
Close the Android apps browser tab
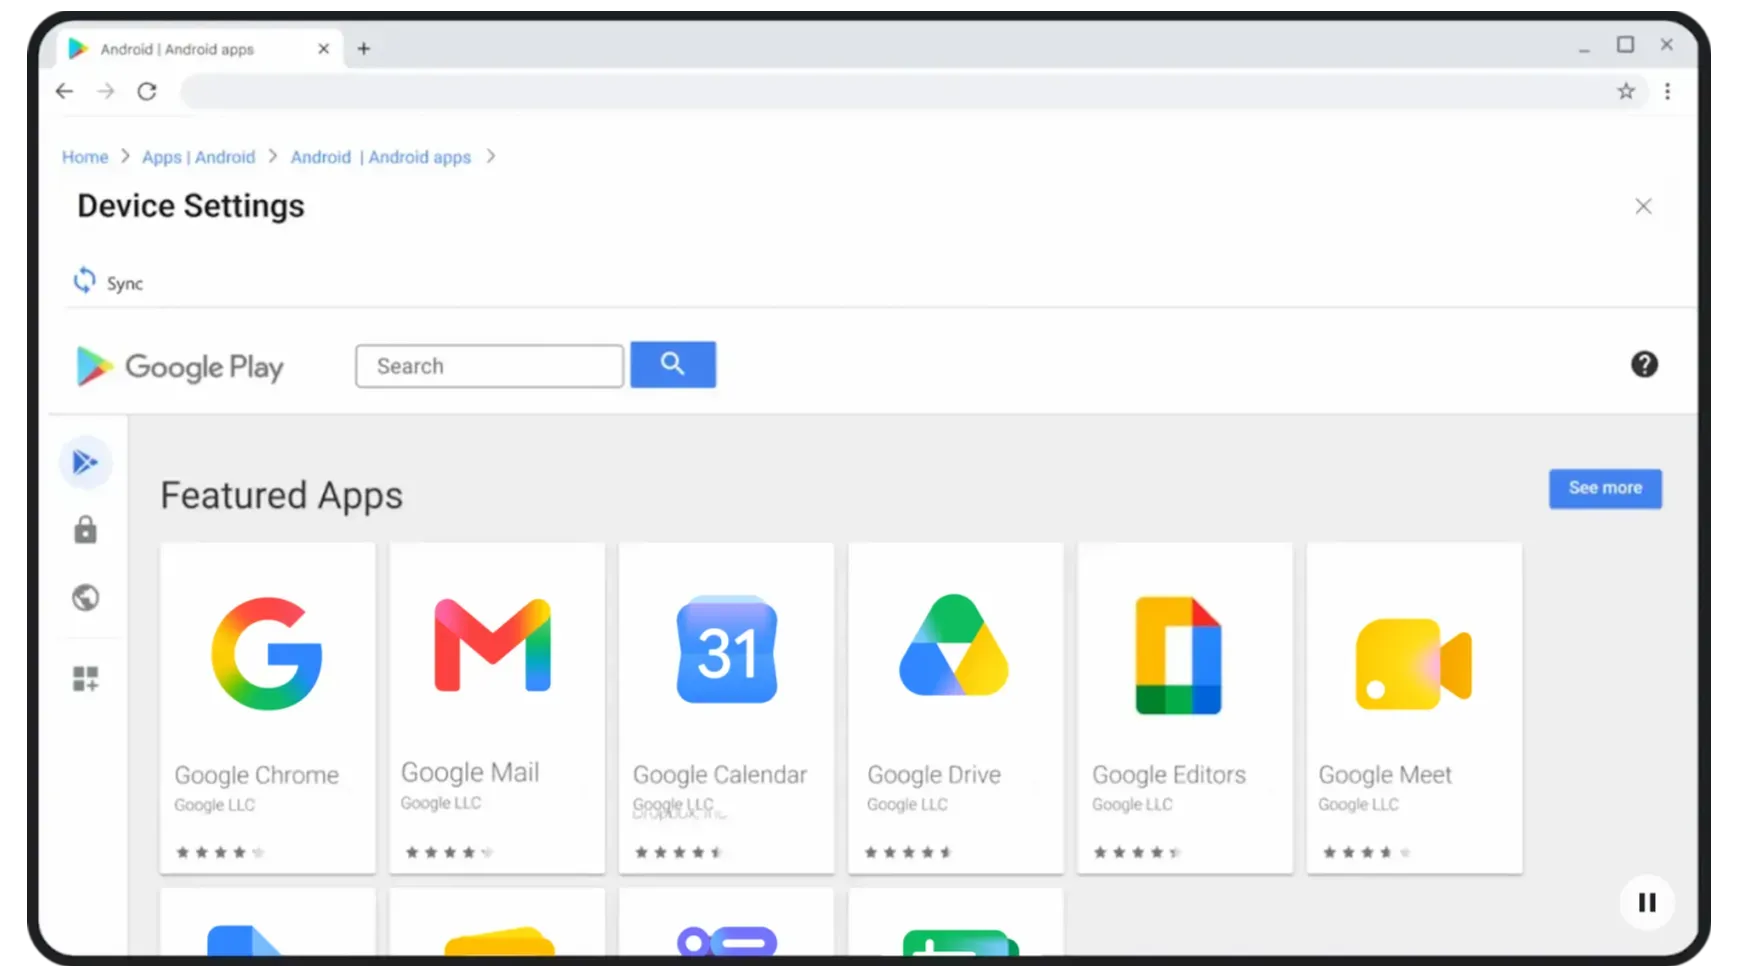(323, 48)
